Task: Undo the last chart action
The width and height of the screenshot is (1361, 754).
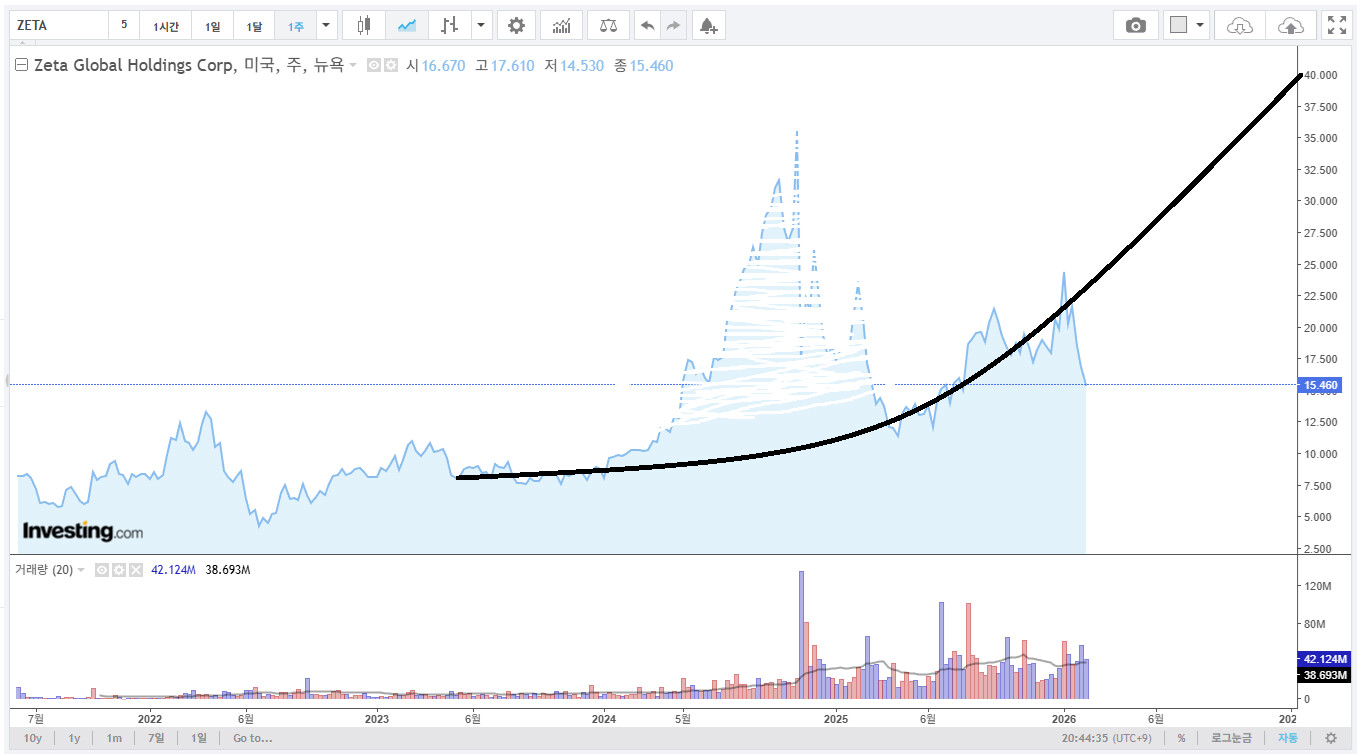Action: click(x=648, y=25)
